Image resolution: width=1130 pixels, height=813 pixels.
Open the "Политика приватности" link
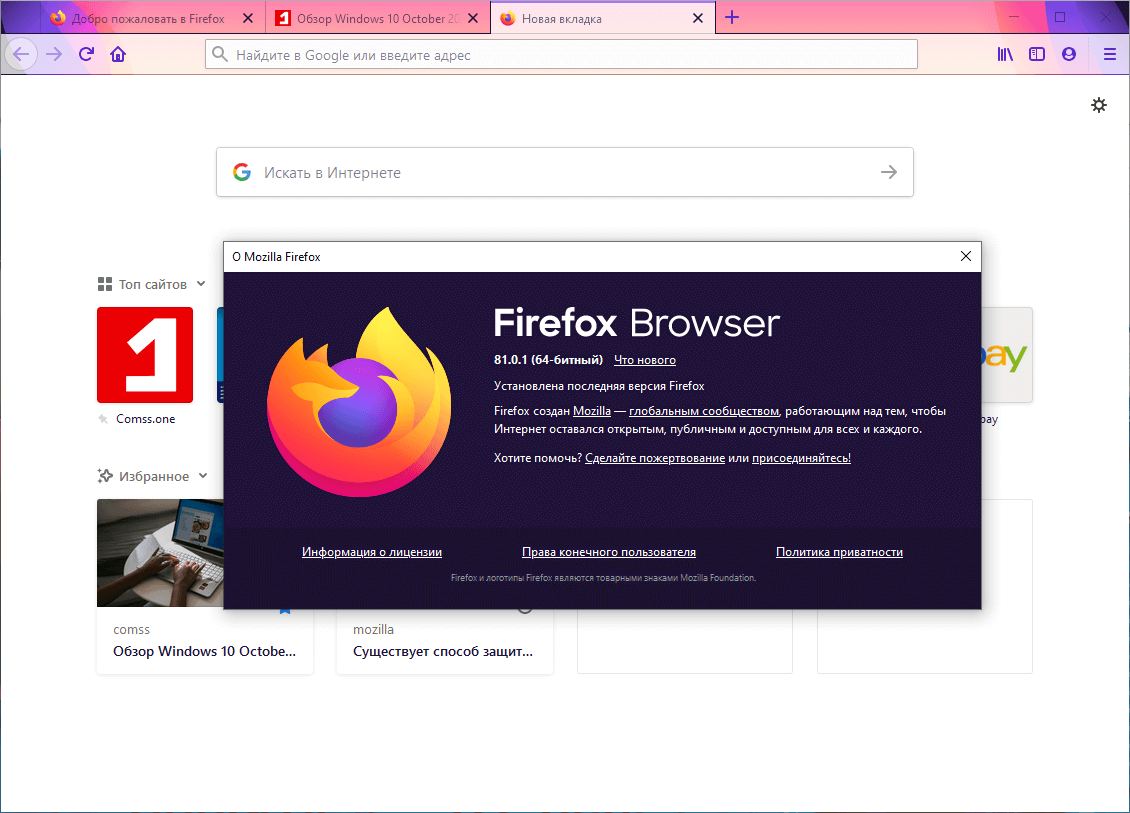click(x=839, y=551)
